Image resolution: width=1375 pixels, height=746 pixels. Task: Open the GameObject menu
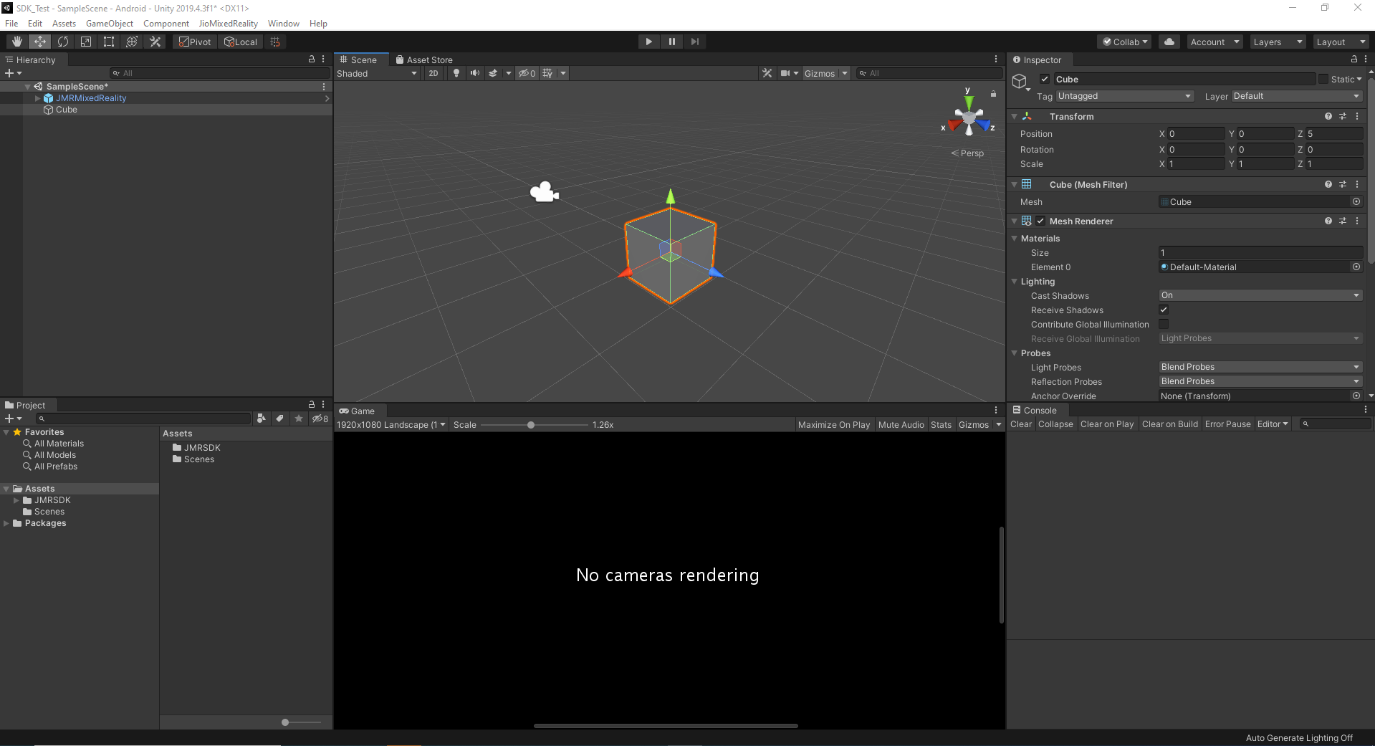pos(109,23)
